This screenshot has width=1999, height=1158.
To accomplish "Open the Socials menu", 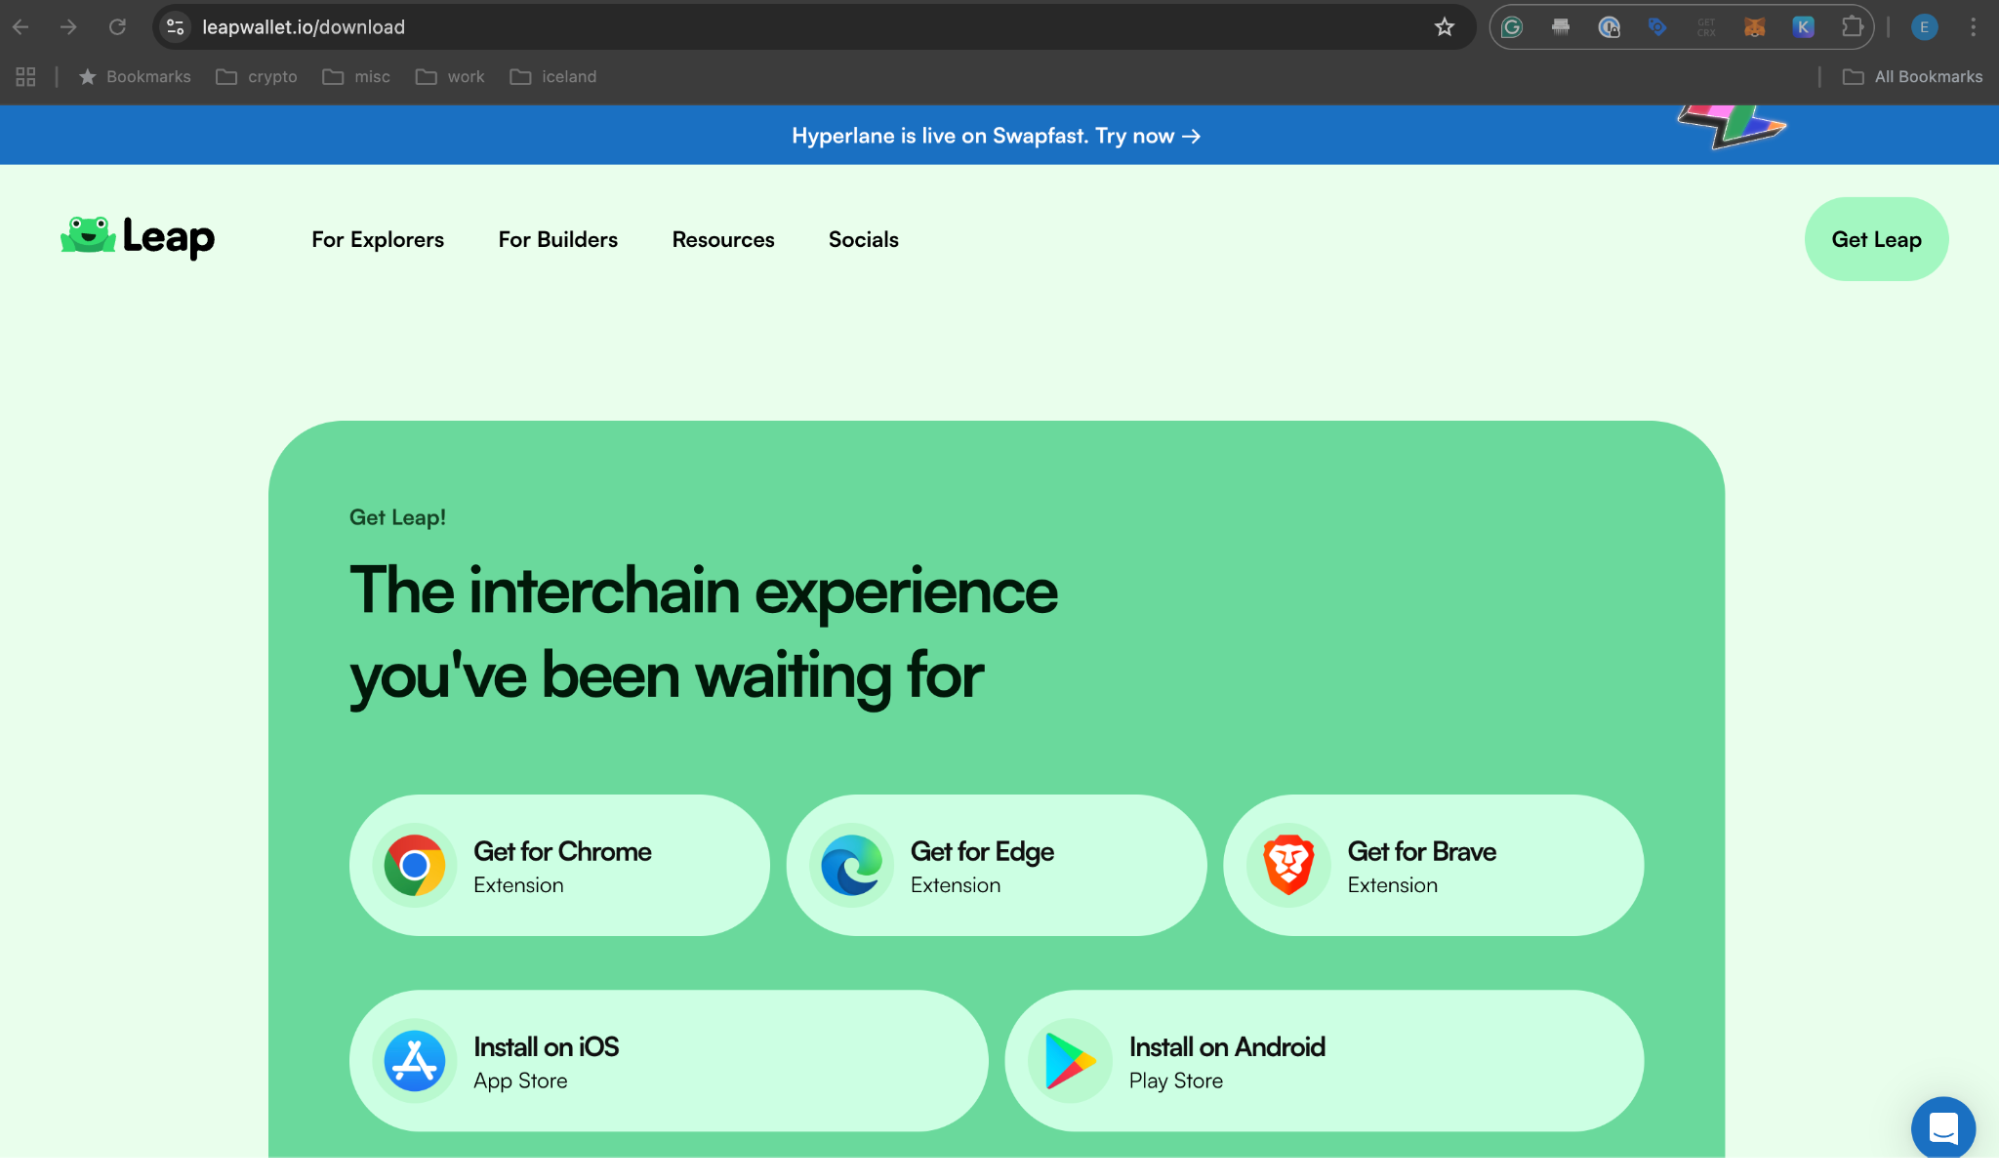I will pyautogui.click(x=863, y=239).
